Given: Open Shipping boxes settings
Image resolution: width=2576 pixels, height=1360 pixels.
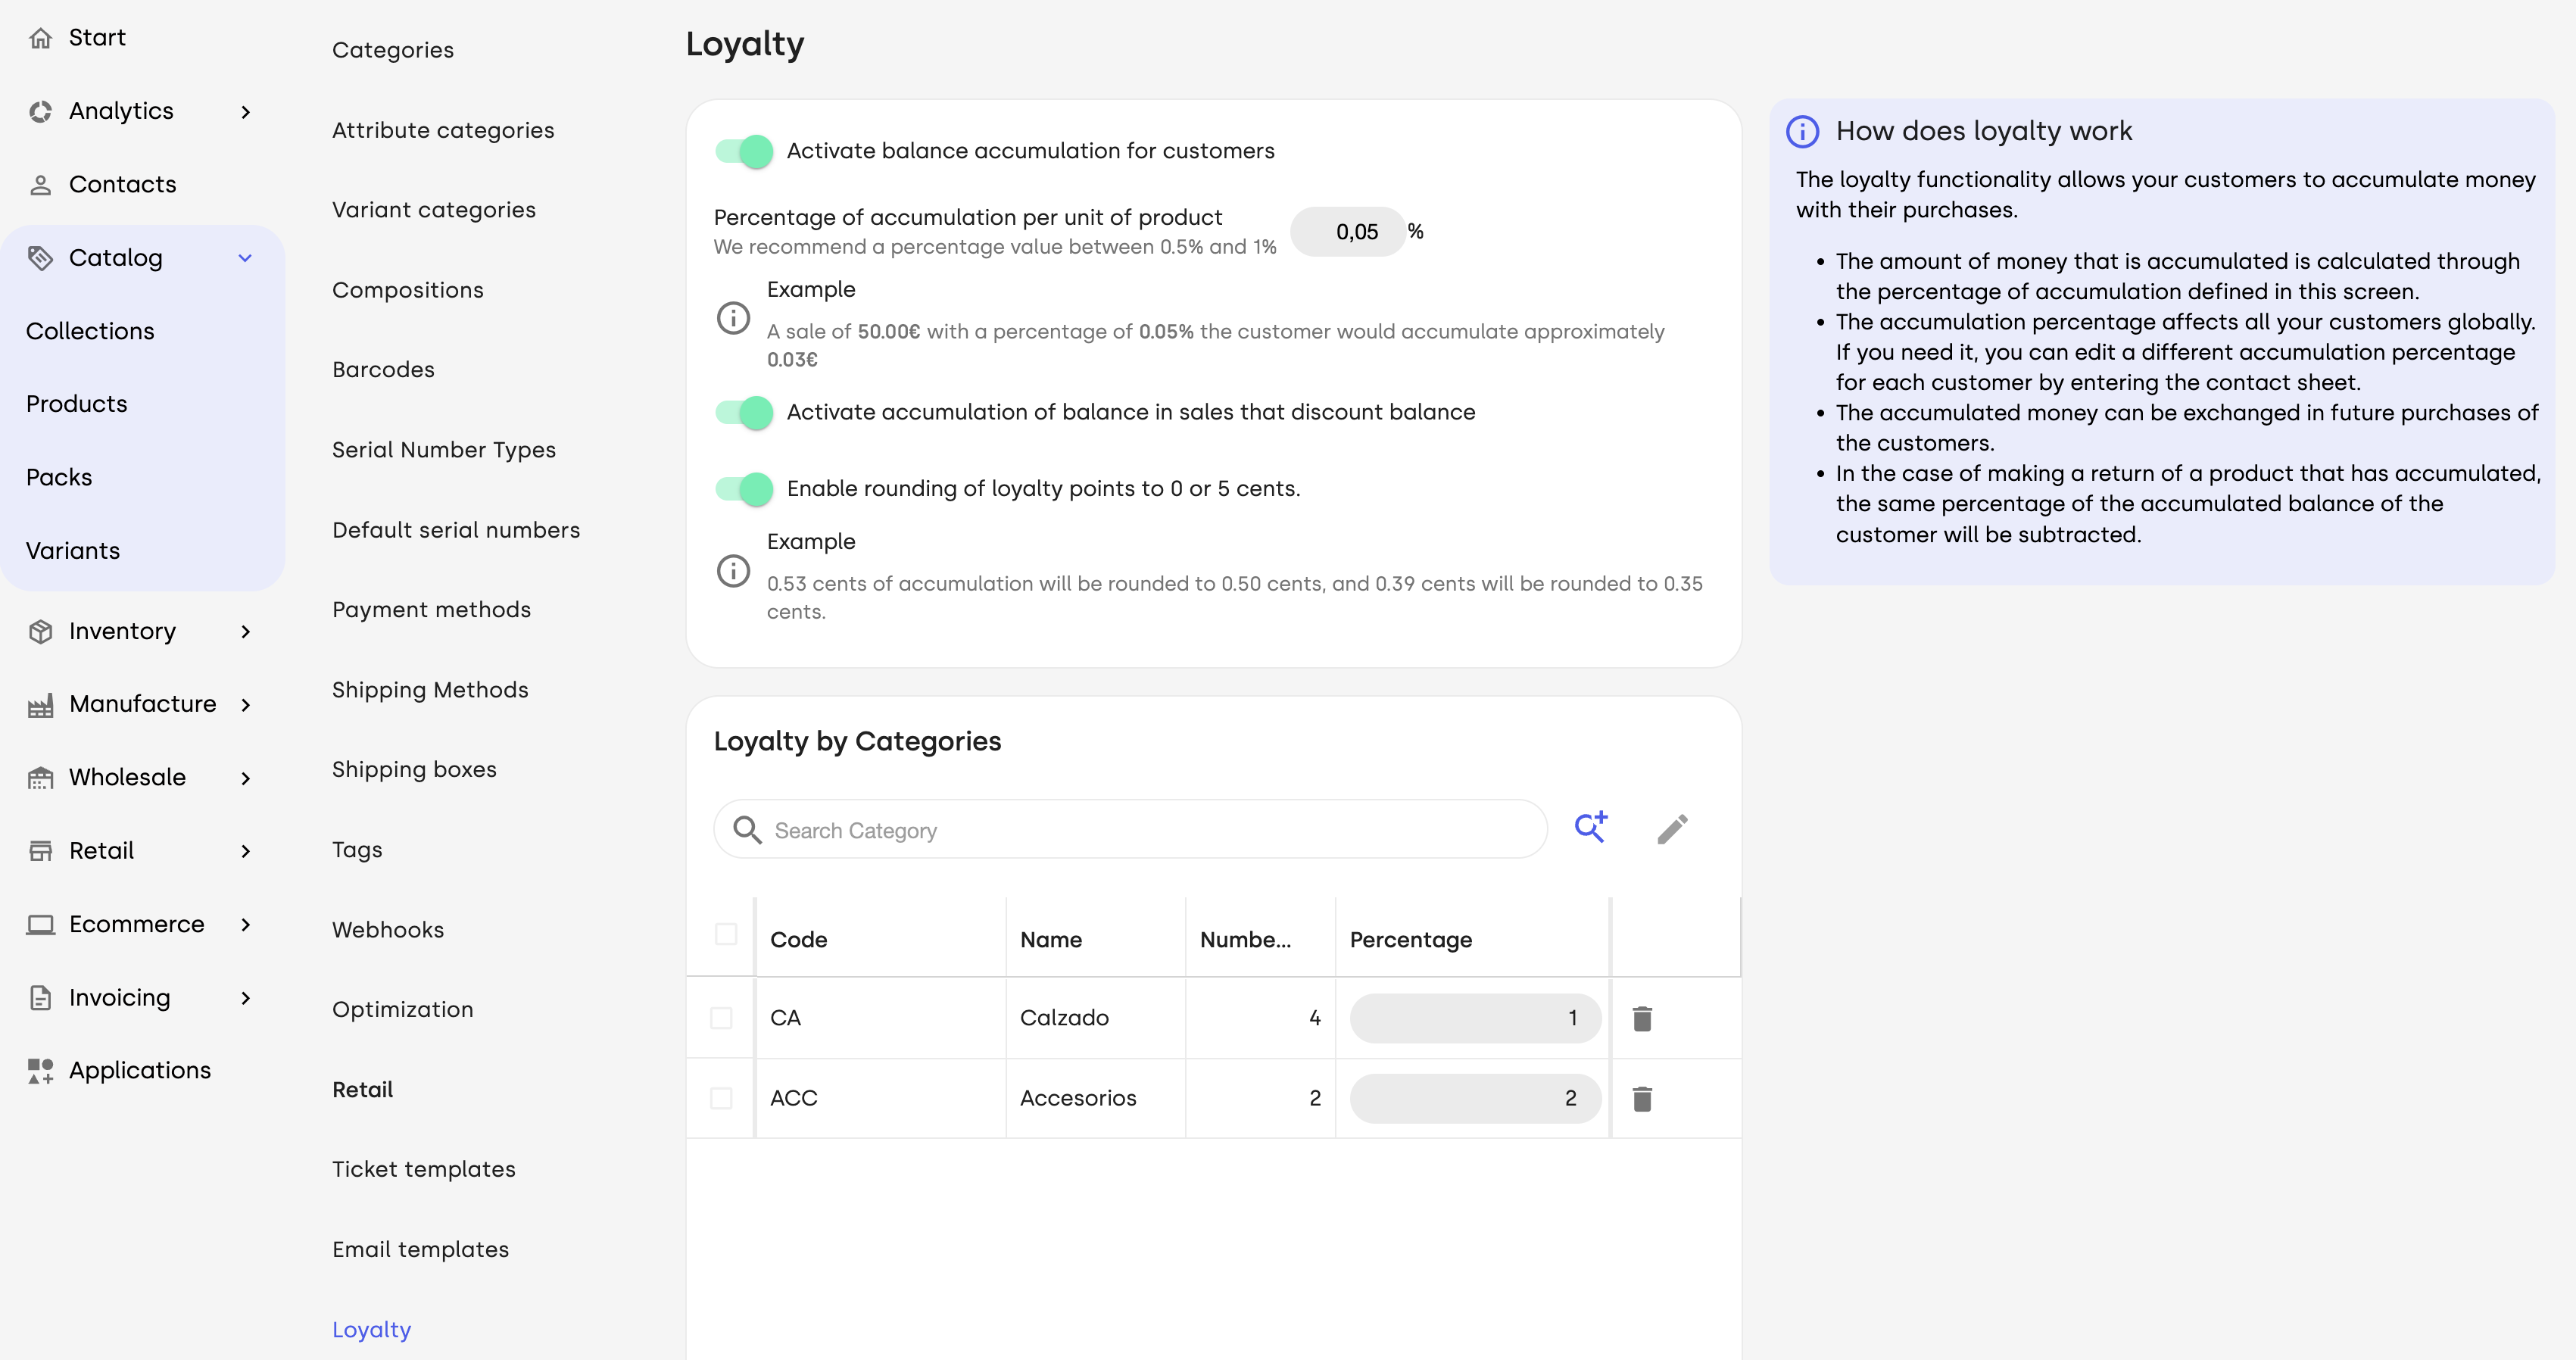Looking at the screenshot, I should (x=414, y=770).
